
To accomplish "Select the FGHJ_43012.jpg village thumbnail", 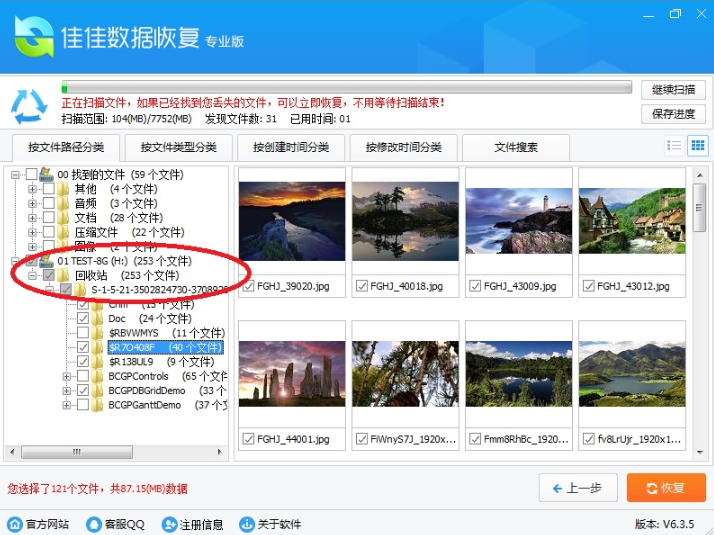I will click(x=632, y=211).
